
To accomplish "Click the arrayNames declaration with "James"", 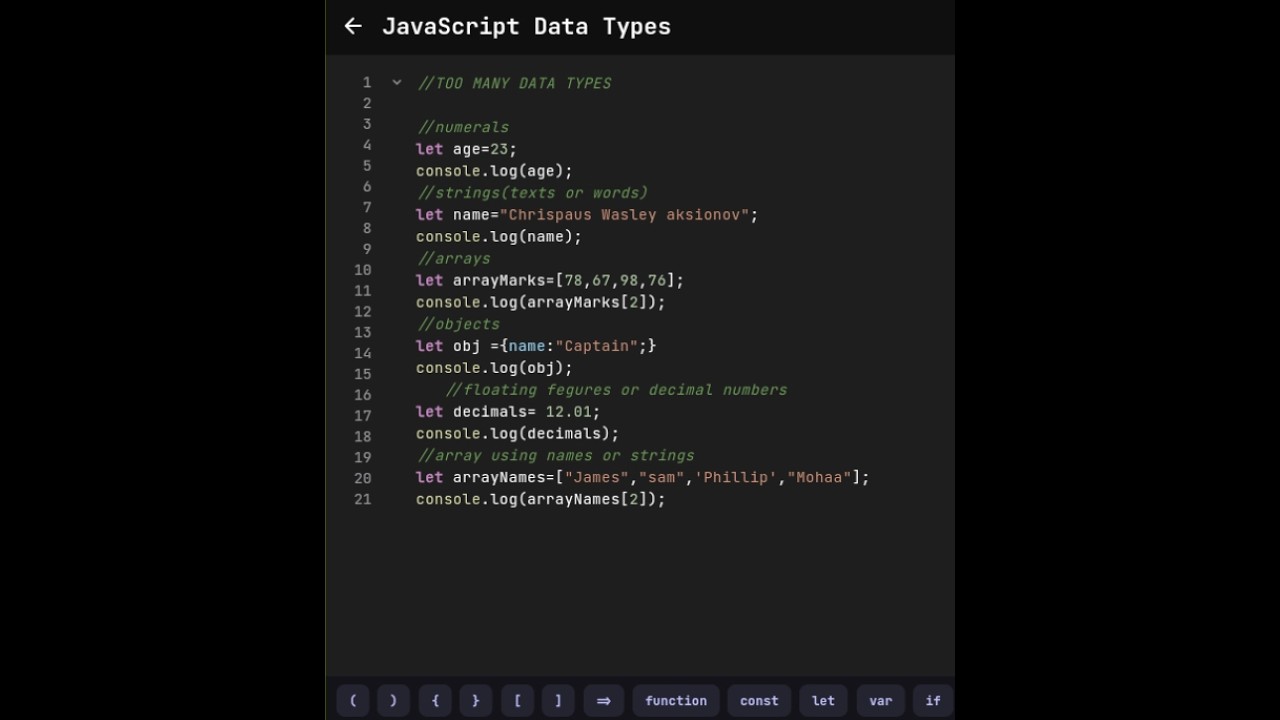I will pos(643,478).
